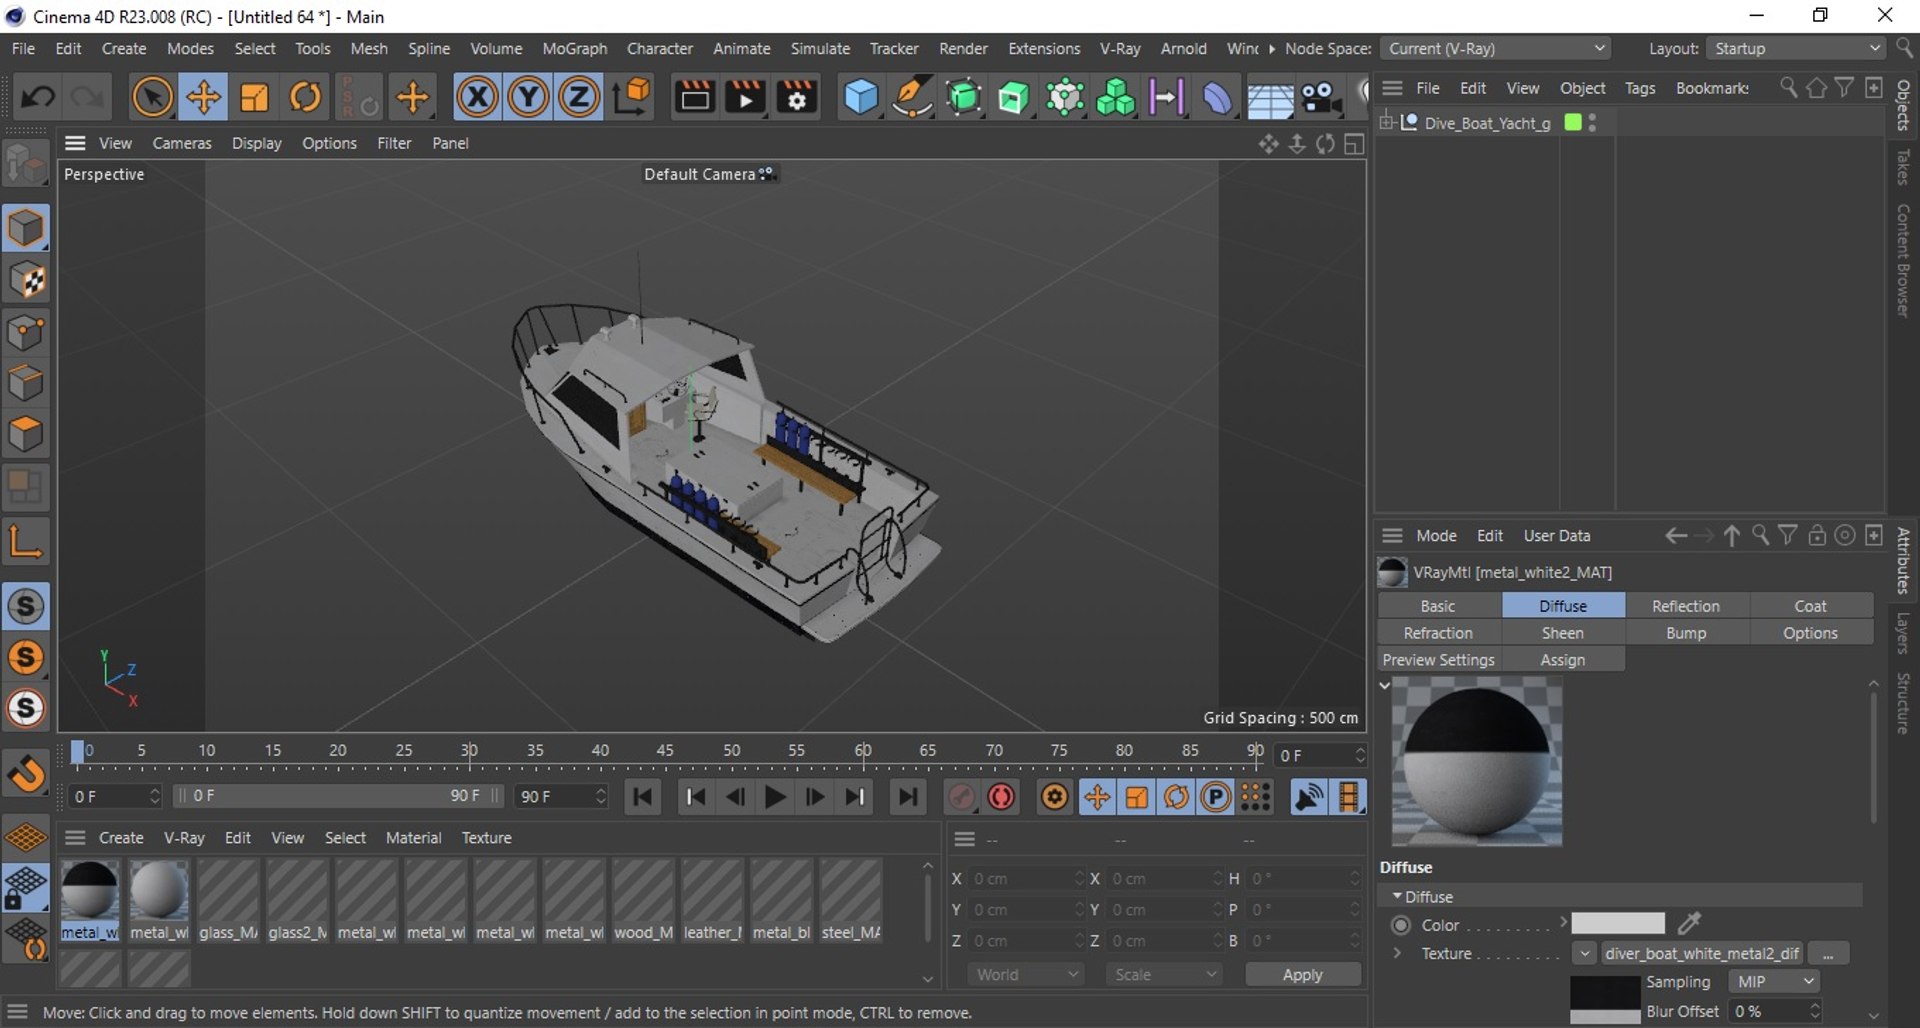Click the Diffuse color swatch
Screen dimensions: 1920x1028
point(1617,923)
